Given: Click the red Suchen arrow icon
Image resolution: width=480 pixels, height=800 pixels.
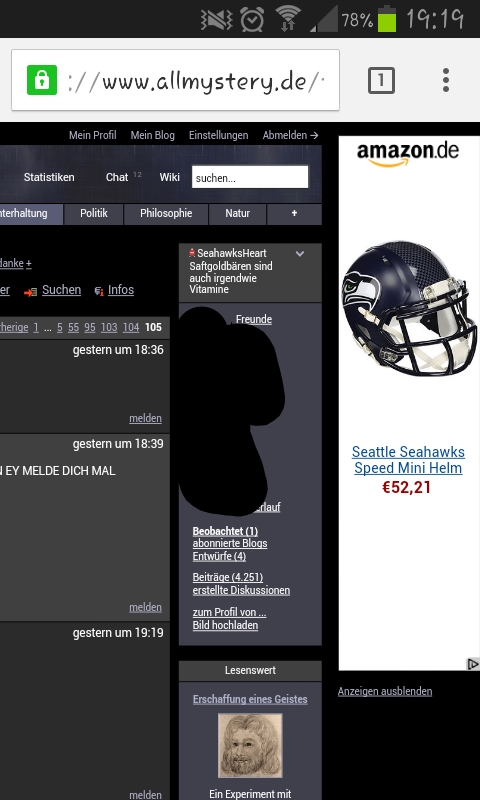Looking at the screenshot, I should [x=31, y=292].
